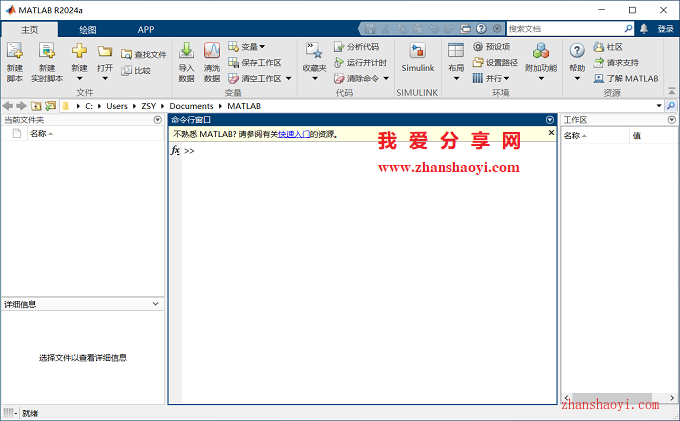
Task: Open 设置路径 (Set Path)
Action: (x=495, y=62)
